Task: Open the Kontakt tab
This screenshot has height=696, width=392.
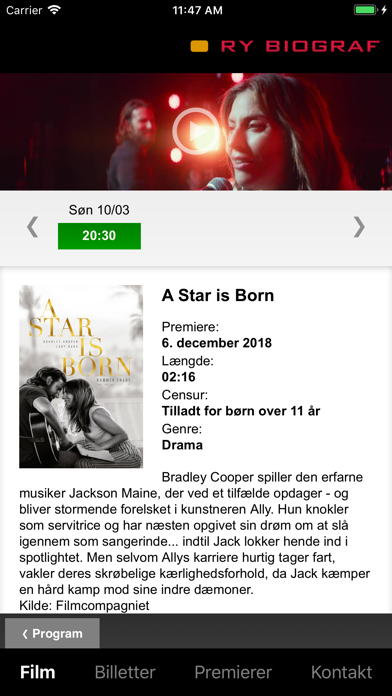Action: [341, 672]
